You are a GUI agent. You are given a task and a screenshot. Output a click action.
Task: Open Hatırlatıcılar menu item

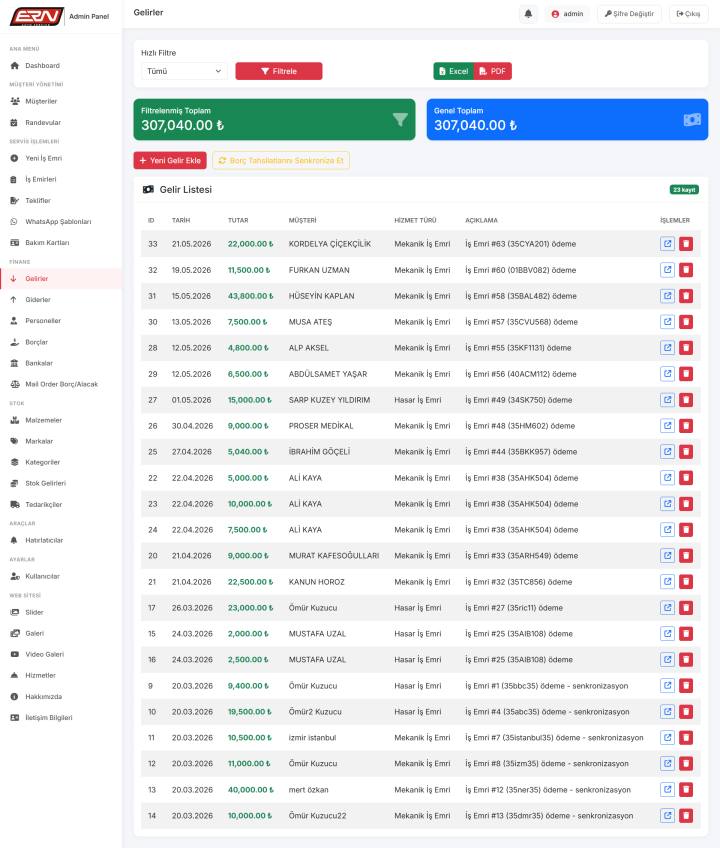point(61,540)
